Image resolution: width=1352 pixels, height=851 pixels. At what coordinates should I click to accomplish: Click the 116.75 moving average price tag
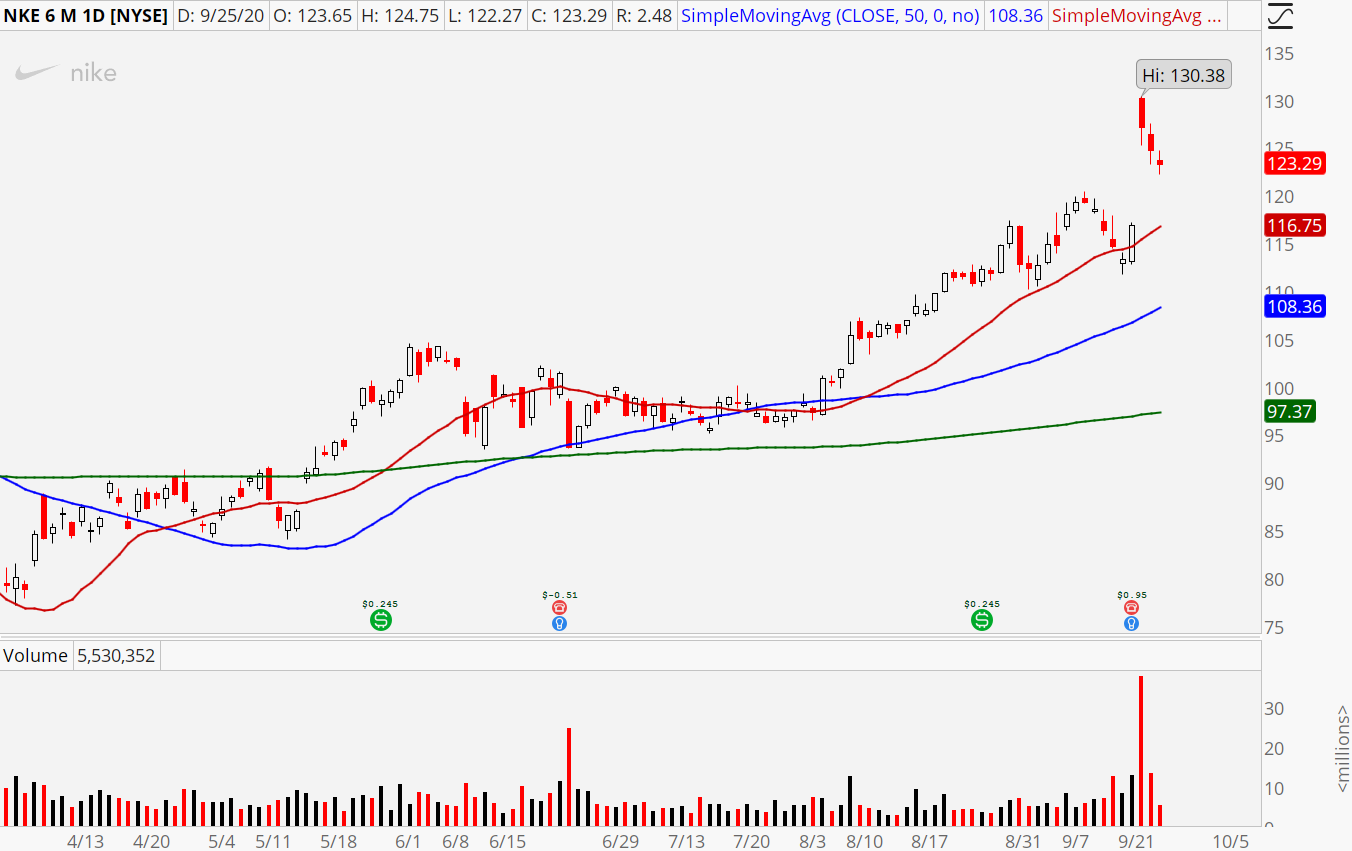1295,226
